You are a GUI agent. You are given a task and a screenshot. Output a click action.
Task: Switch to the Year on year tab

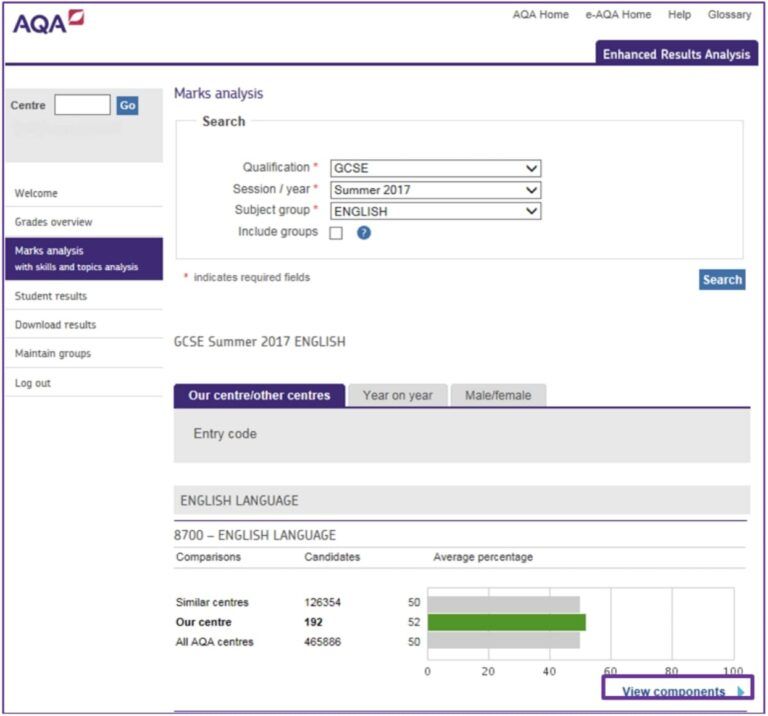[x=397, y=395]
